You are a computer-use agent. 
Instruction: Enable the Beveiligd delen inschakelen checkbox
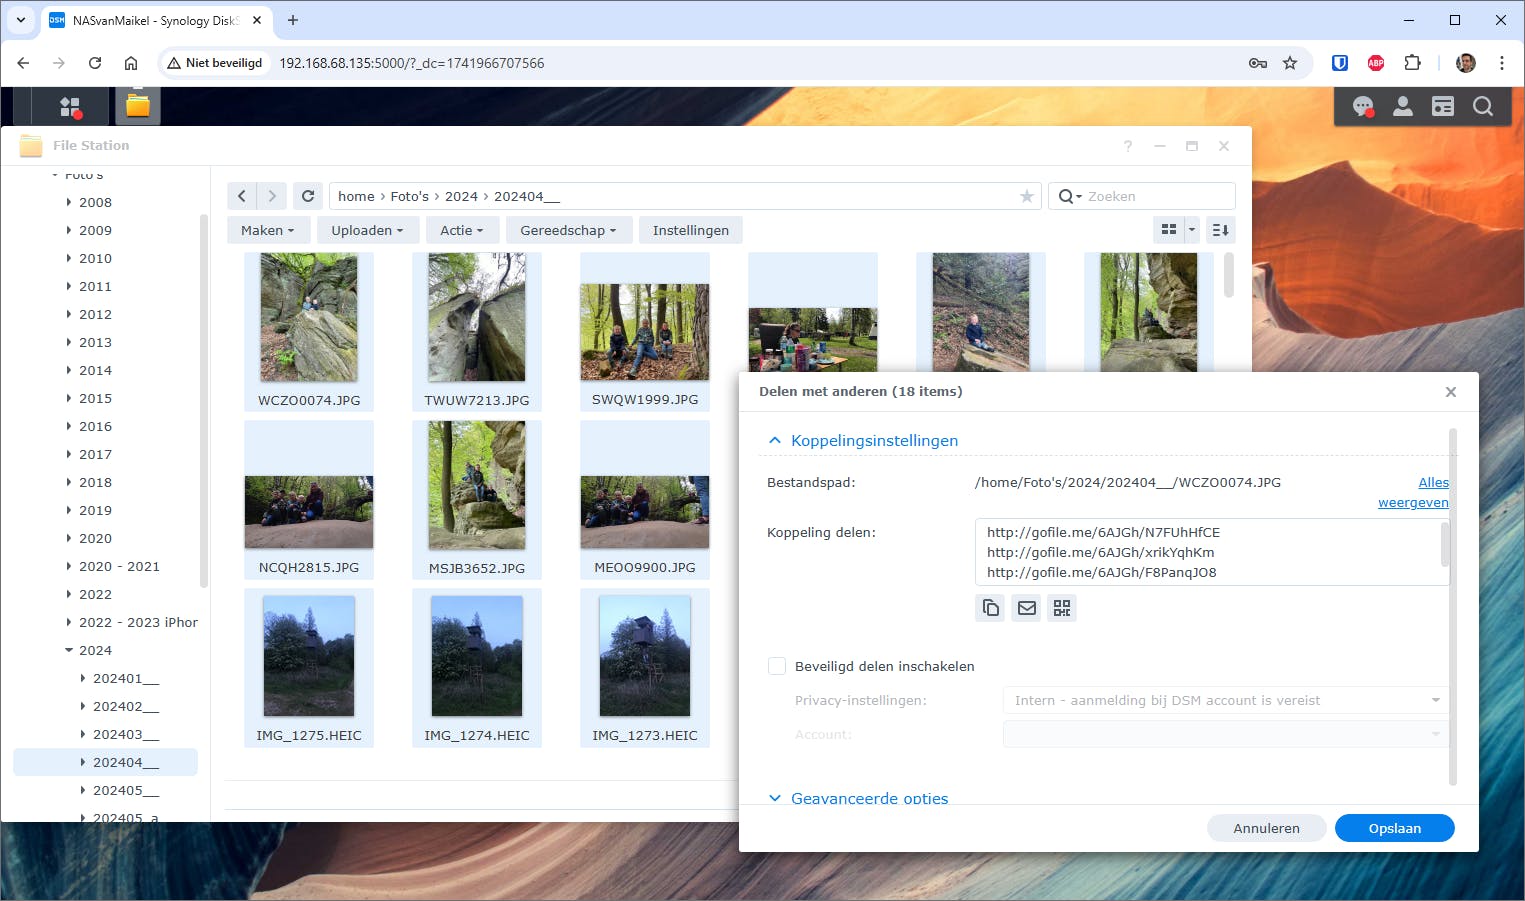pos(777,666)
